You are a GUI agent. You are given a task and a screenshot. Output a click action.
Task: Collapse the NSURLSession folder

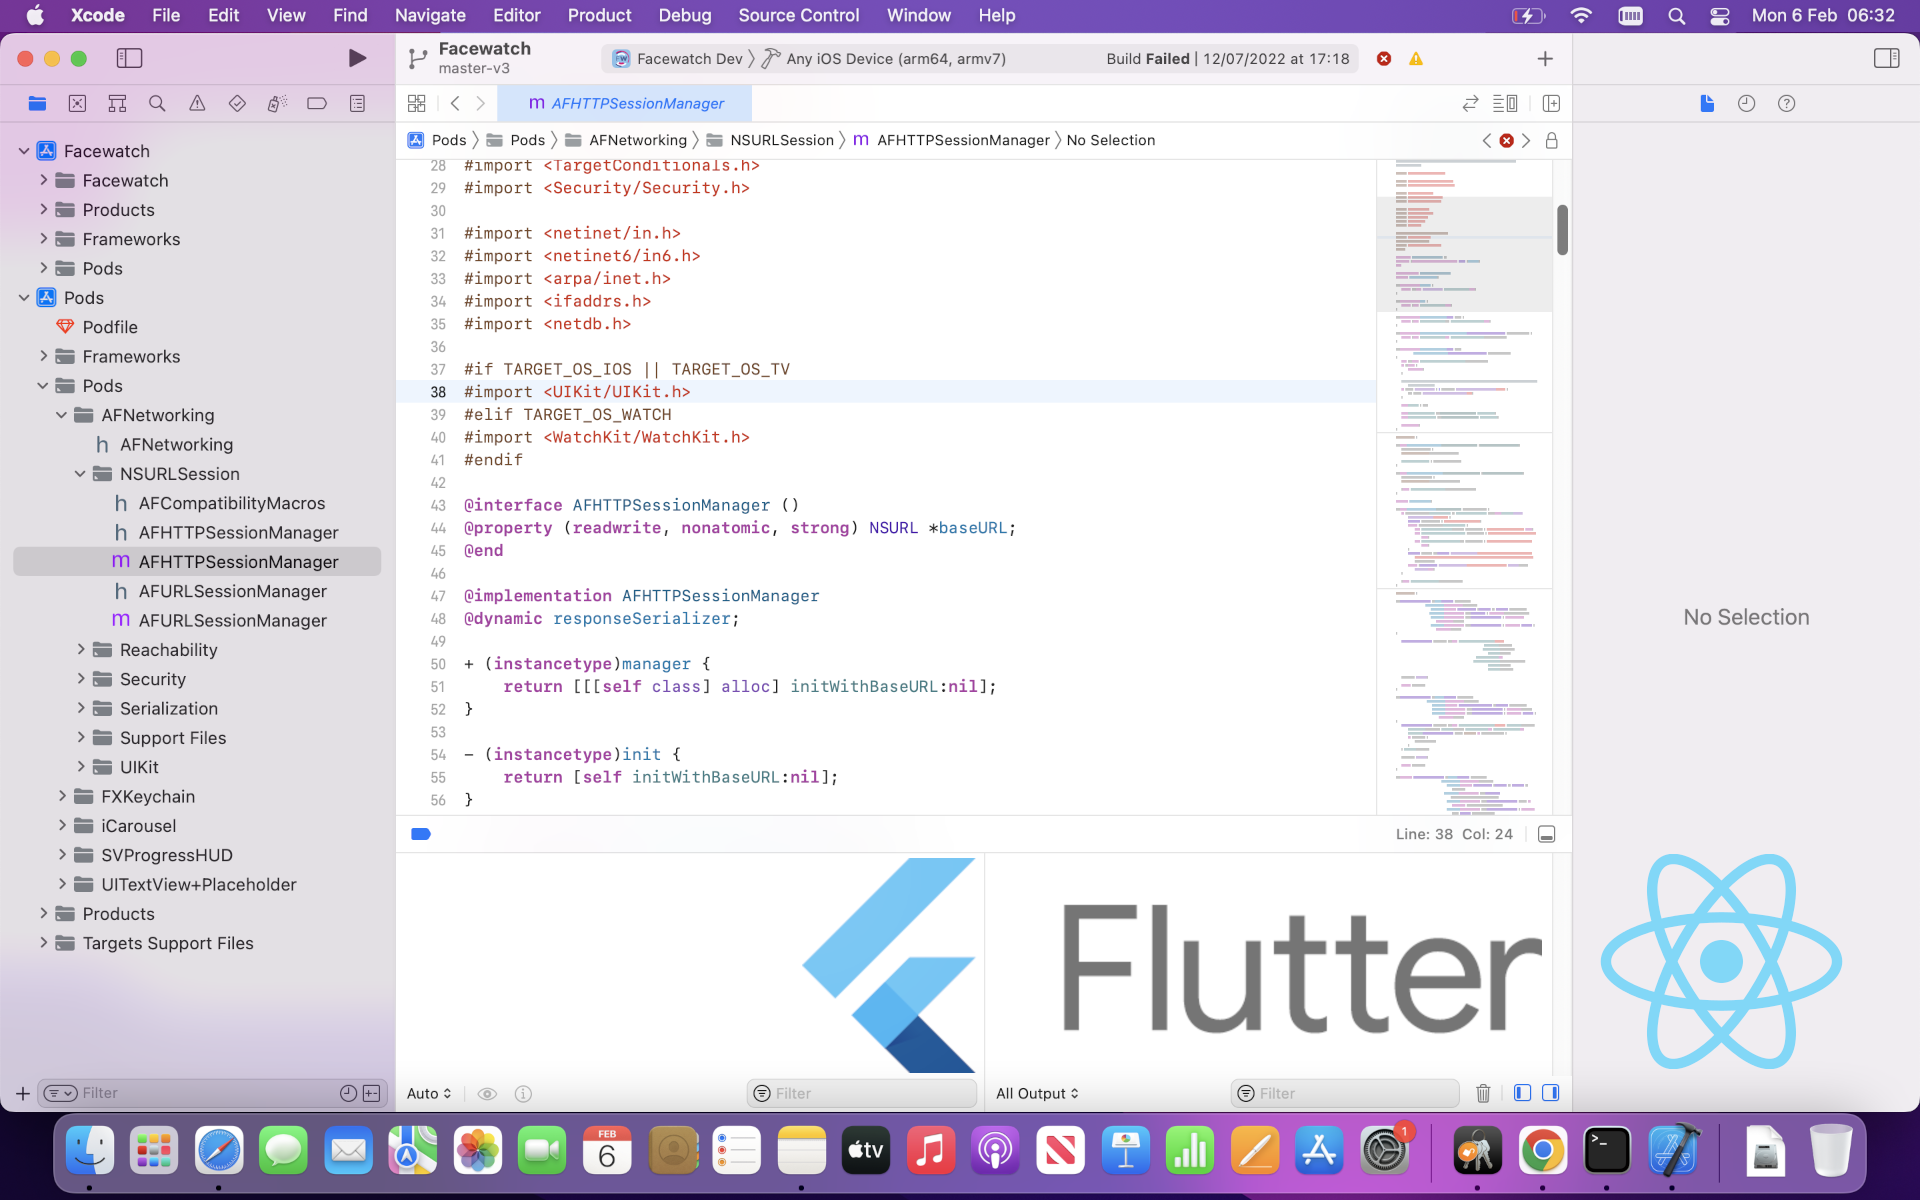click(80, 474)
